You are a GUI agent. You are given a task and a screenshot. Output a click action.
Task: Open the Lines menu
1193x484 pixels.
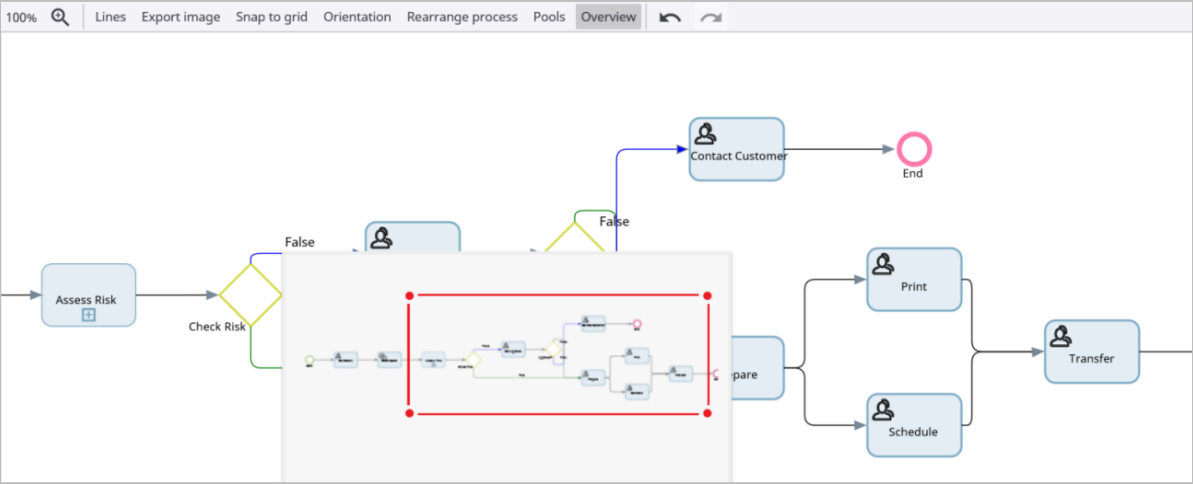[110, 17]
